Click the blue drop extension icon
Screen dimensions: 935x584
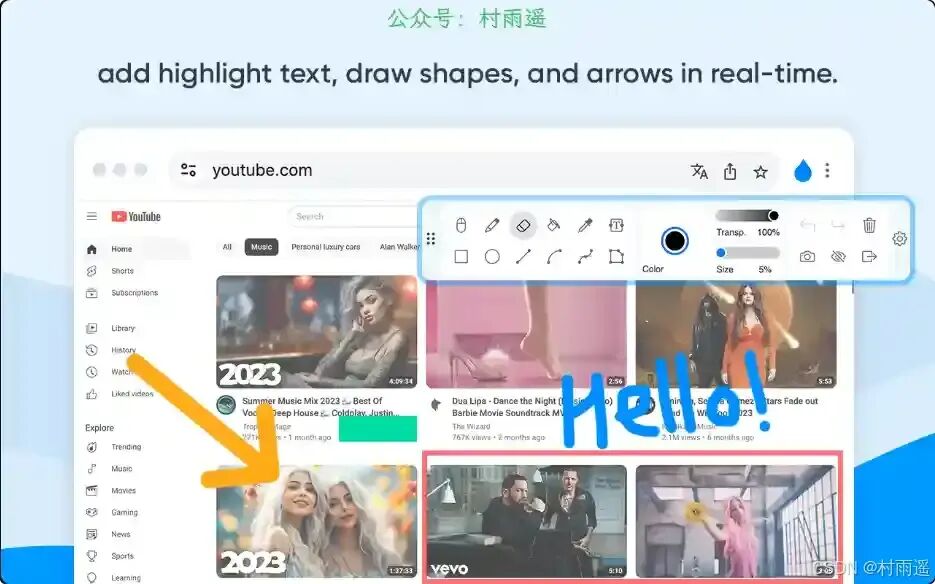803,171
